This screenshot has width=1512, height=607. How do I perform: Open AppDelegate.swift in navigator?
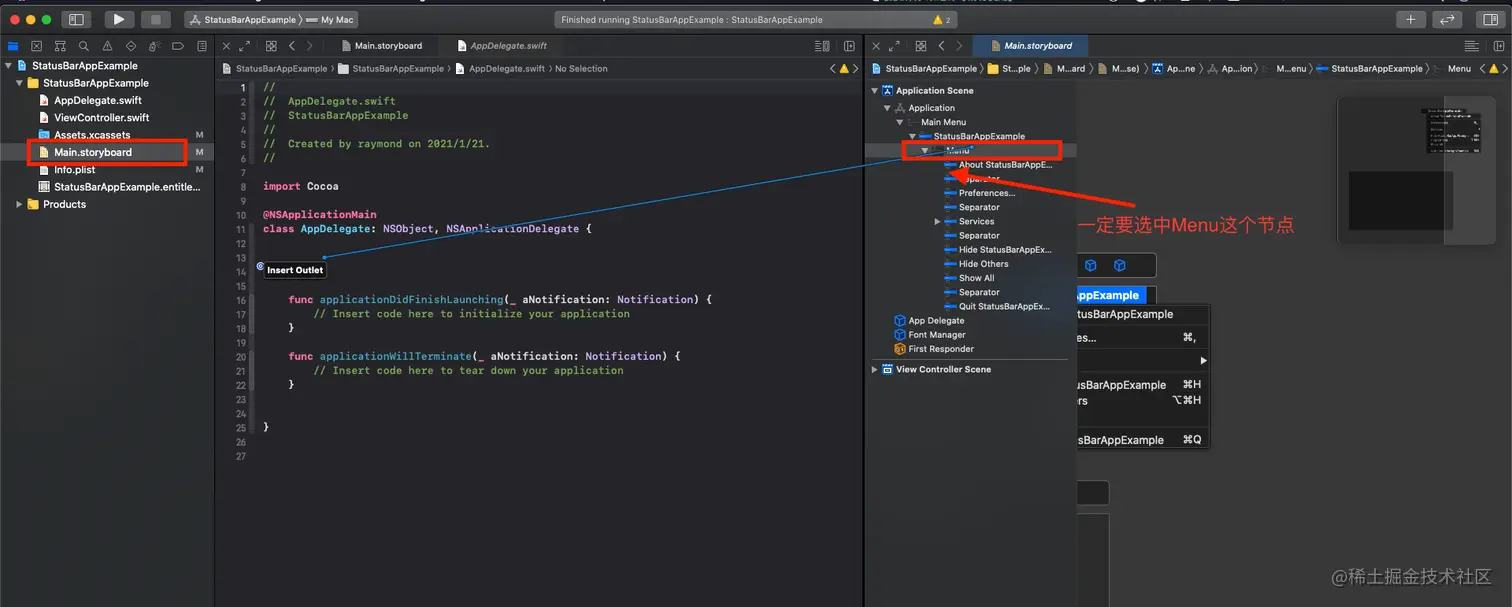(x=97, y=100)
